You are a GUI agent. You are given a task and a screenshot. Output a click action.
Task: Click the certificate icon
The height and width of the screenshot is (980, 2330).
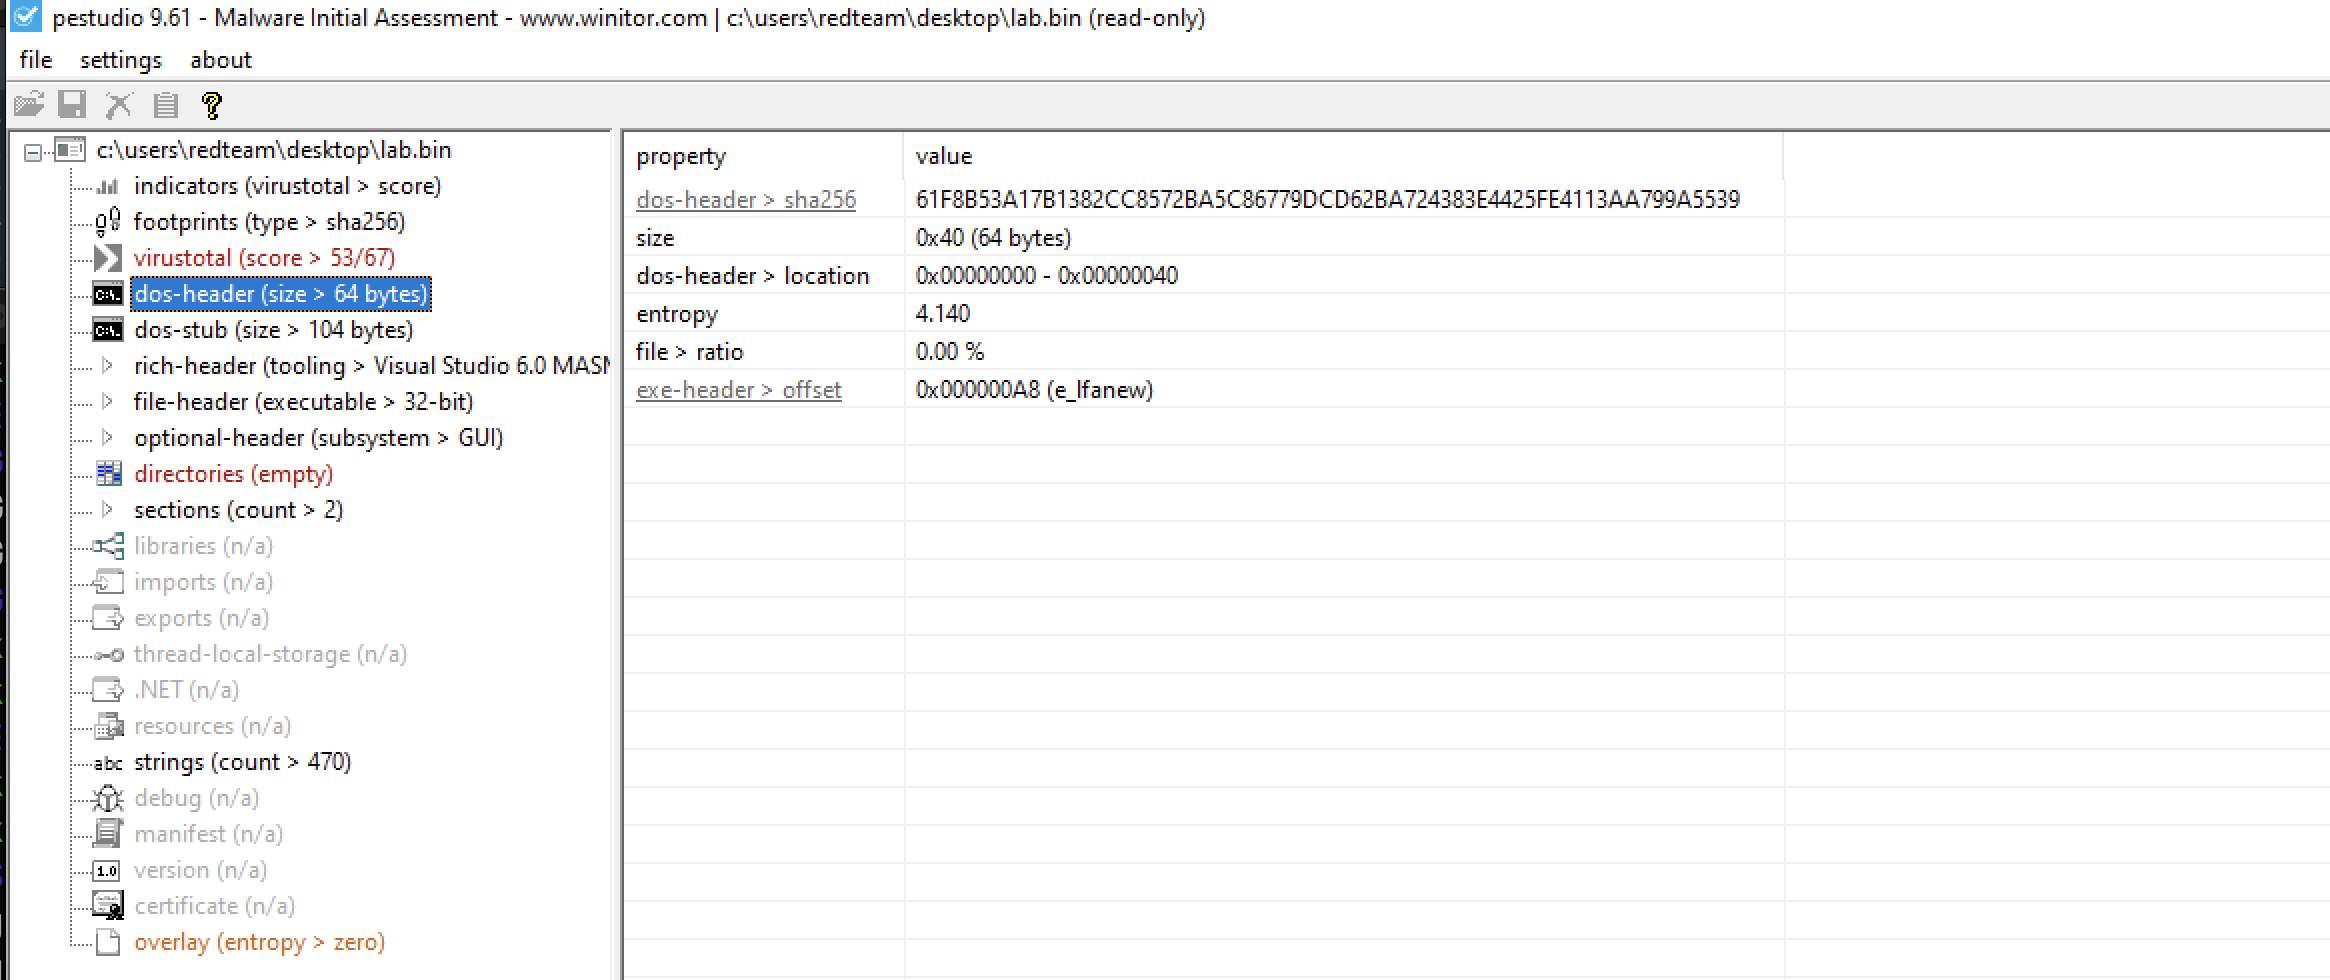tap(108, 906)
